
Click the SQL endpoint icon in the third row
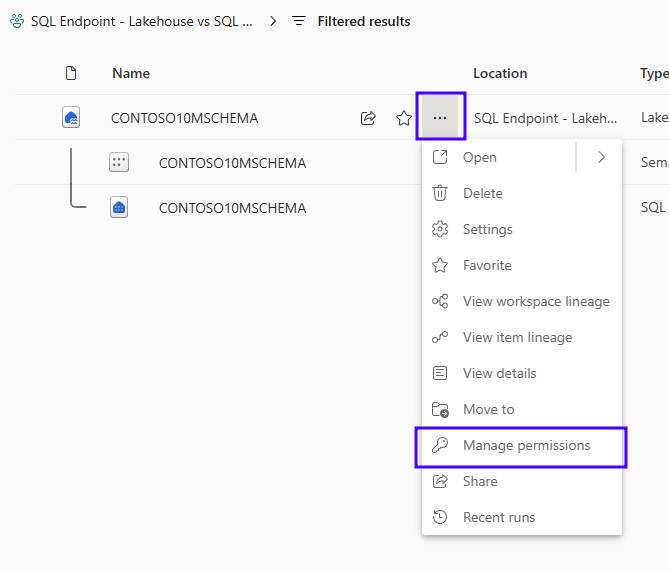click(119, 208)
